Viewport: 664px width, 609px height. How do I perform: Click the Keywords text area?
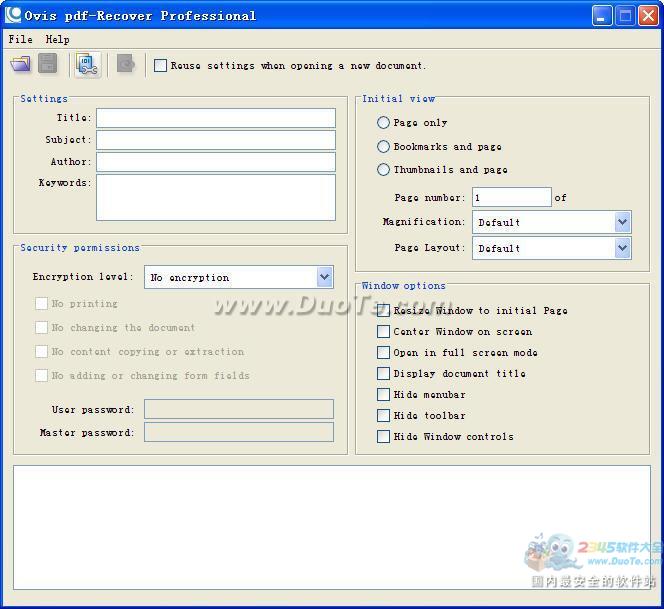[216, 198]
